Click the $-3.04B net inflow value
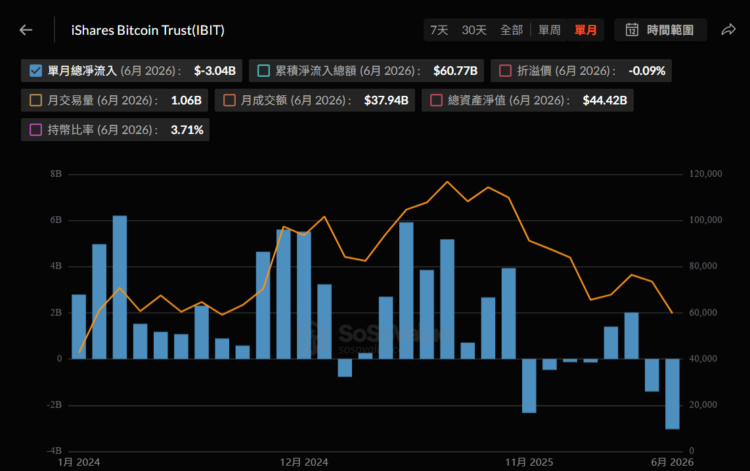 (215, 71)
